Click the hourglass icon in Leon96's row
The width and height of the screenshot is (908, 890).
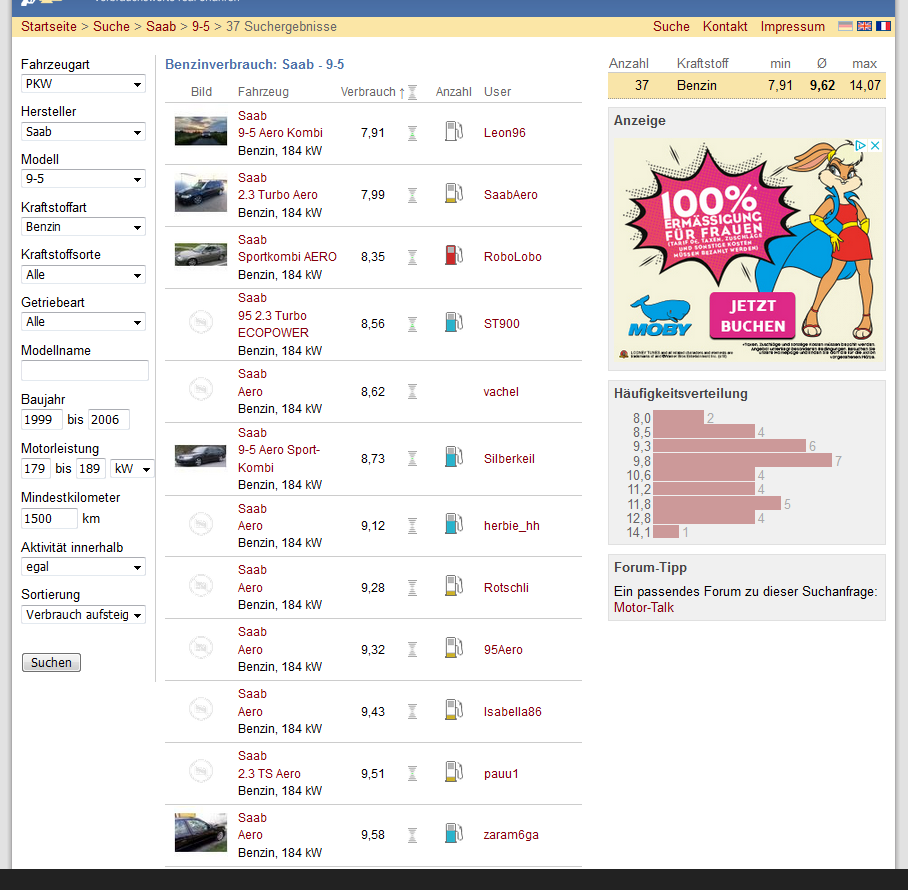(x=412, y=133)
